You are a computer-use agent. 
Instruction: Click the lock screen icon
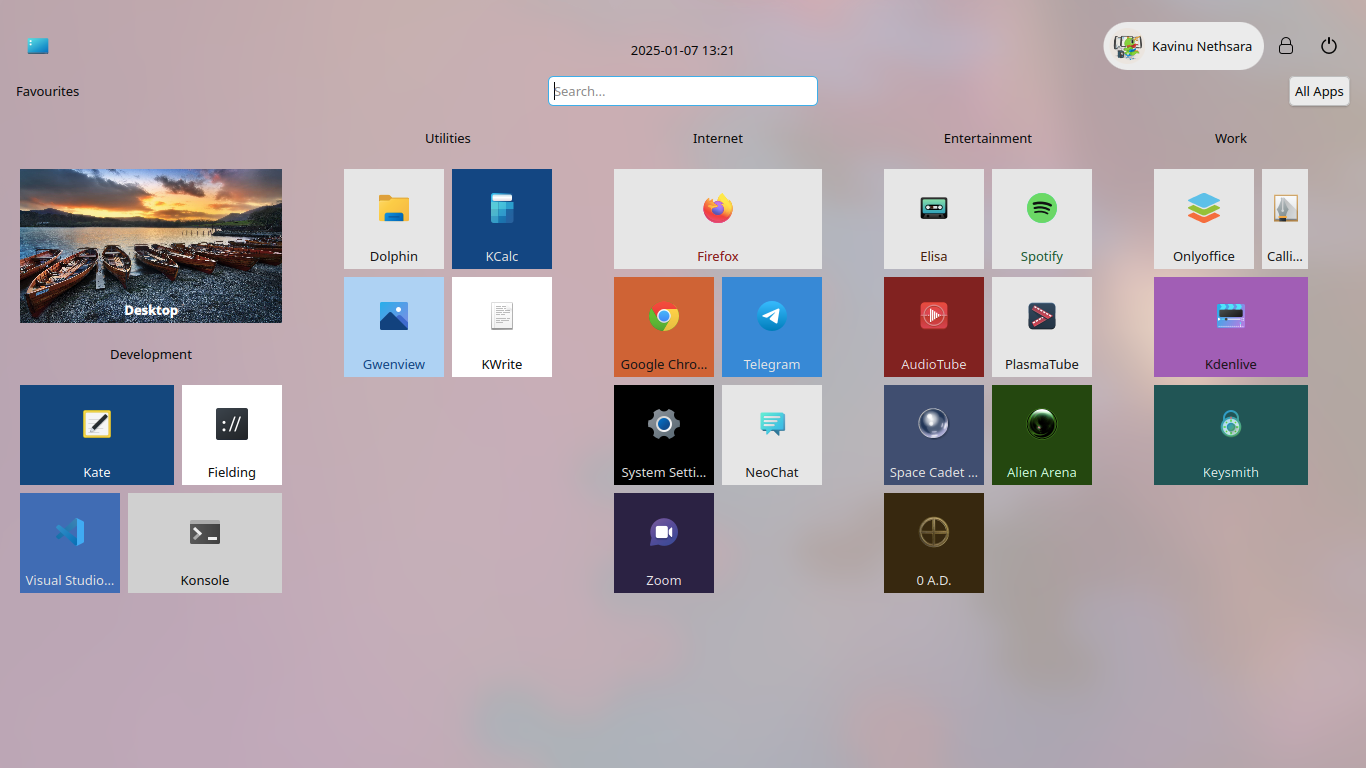pos(1286,46)
